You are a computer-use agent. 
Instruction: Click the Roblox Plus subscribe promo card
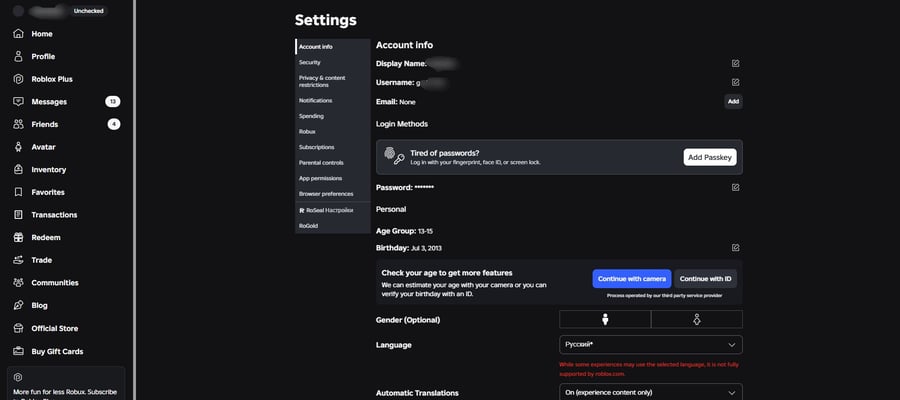coord(66,383)
